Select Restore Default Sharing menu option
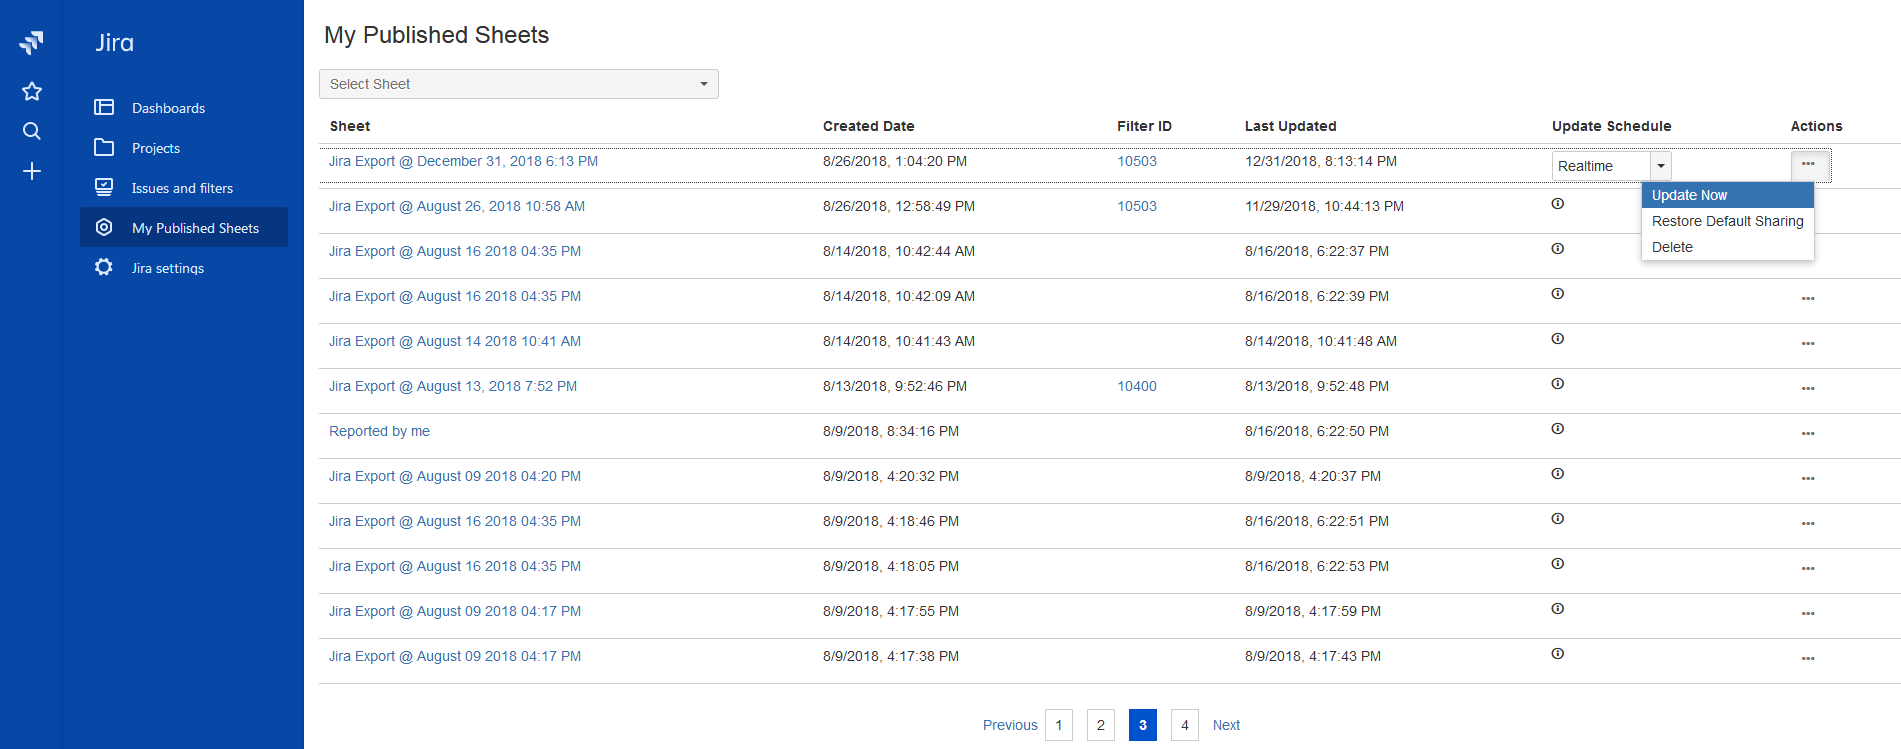The image size is (1901, 749). tap(1727, 221)
